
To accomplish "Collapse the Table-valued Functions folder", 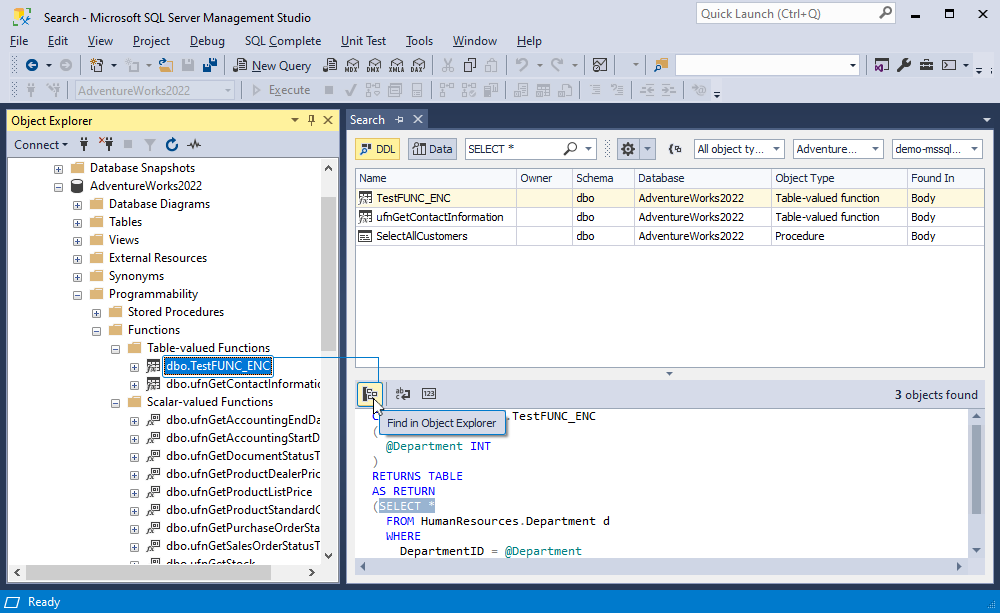I will point(115,349).
